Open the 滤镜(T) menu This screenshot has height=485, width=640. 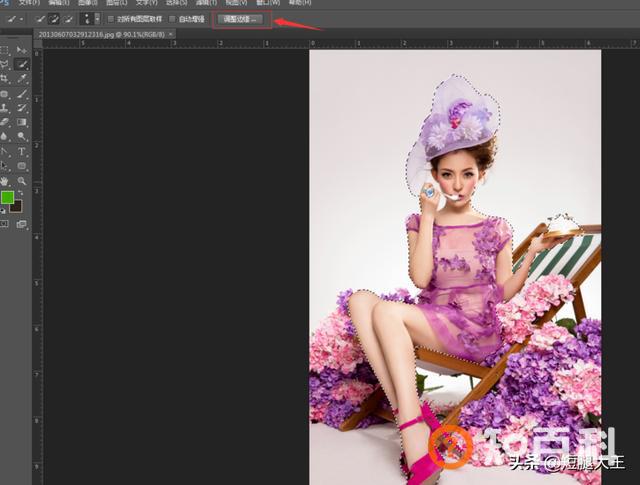[x=206, y=2]
